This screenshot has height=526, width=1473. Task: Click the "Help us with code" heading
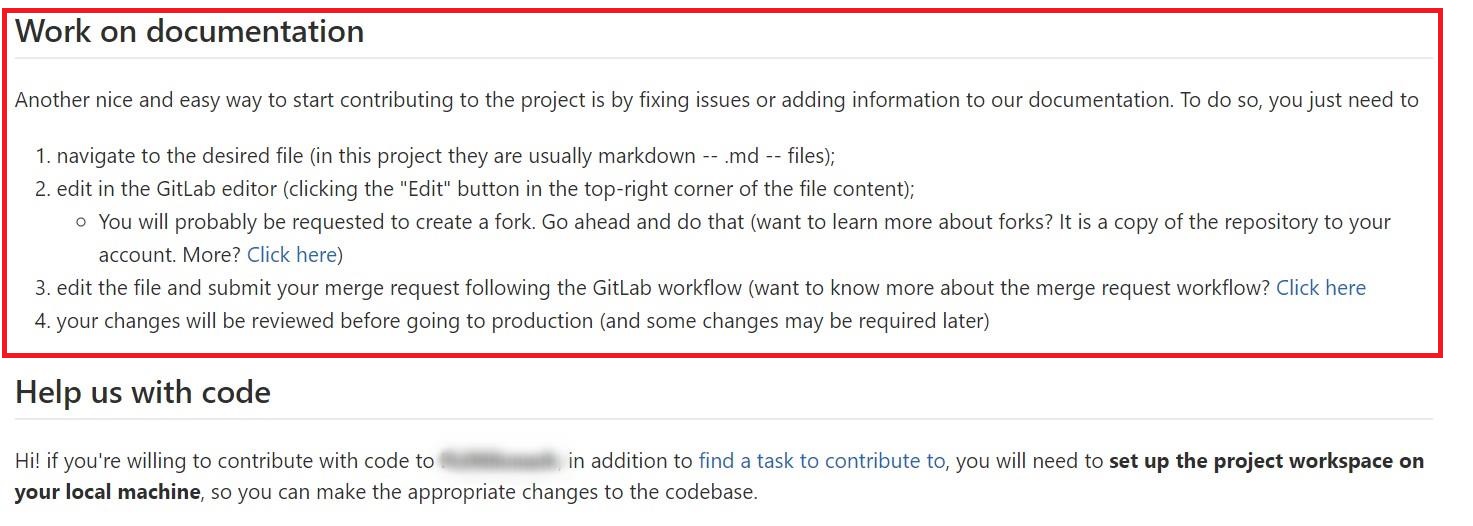click(x=143, y=392)
